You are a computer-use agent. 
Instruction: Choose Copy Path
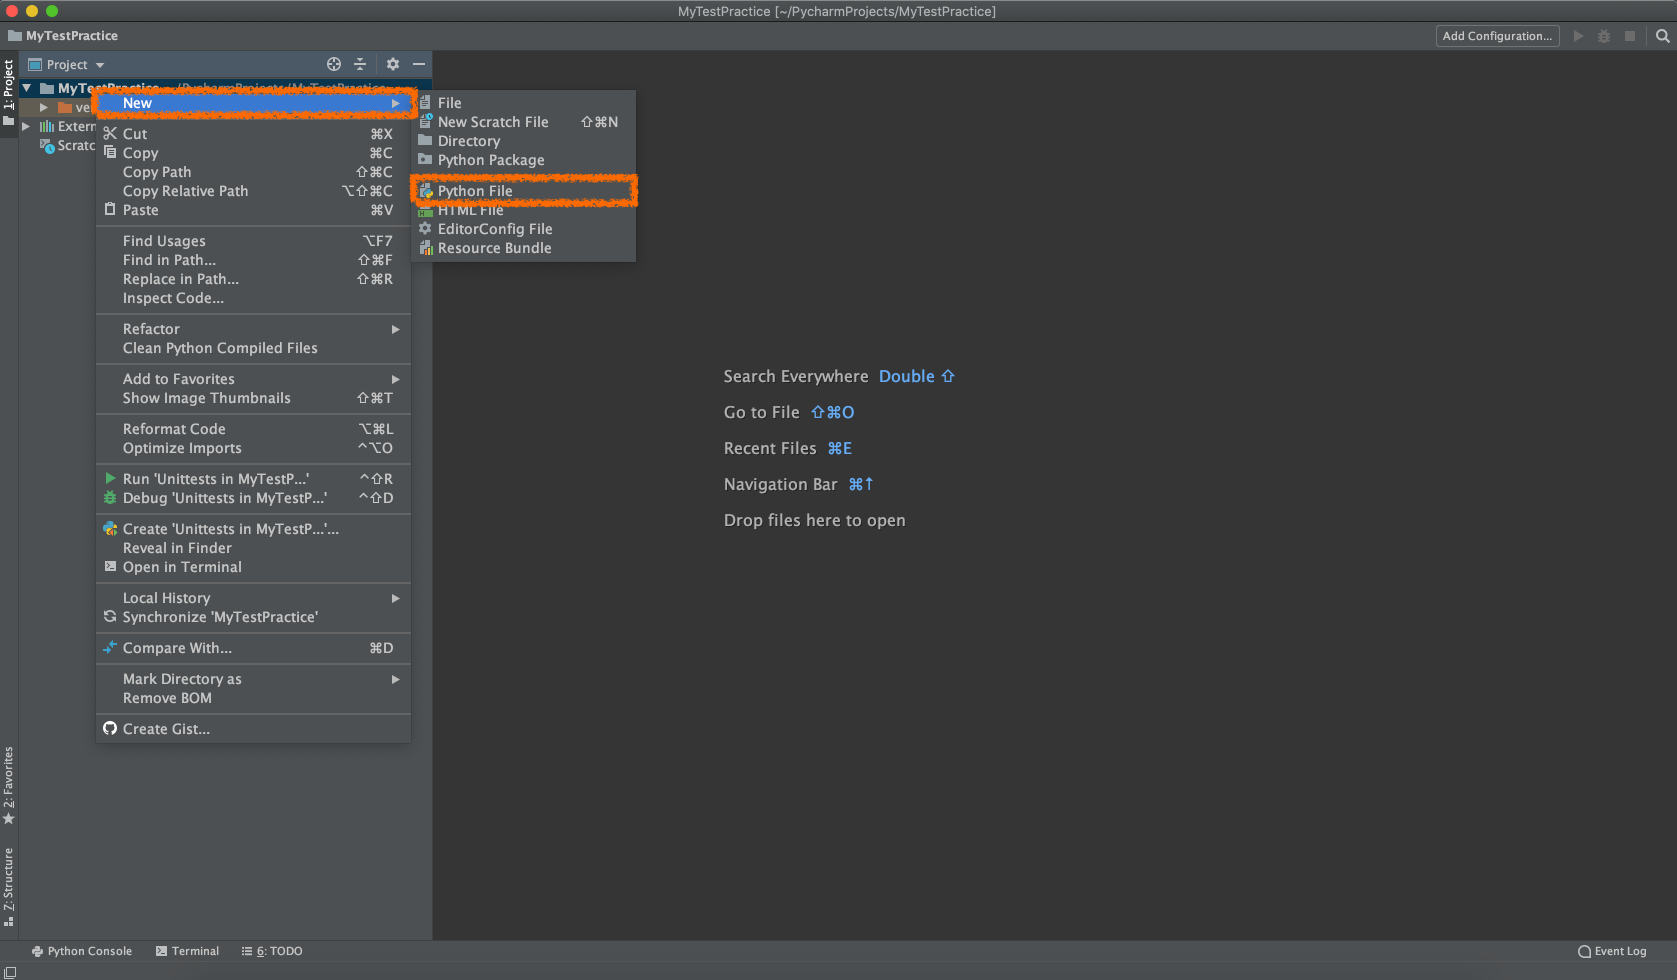(x=253, y=172)
